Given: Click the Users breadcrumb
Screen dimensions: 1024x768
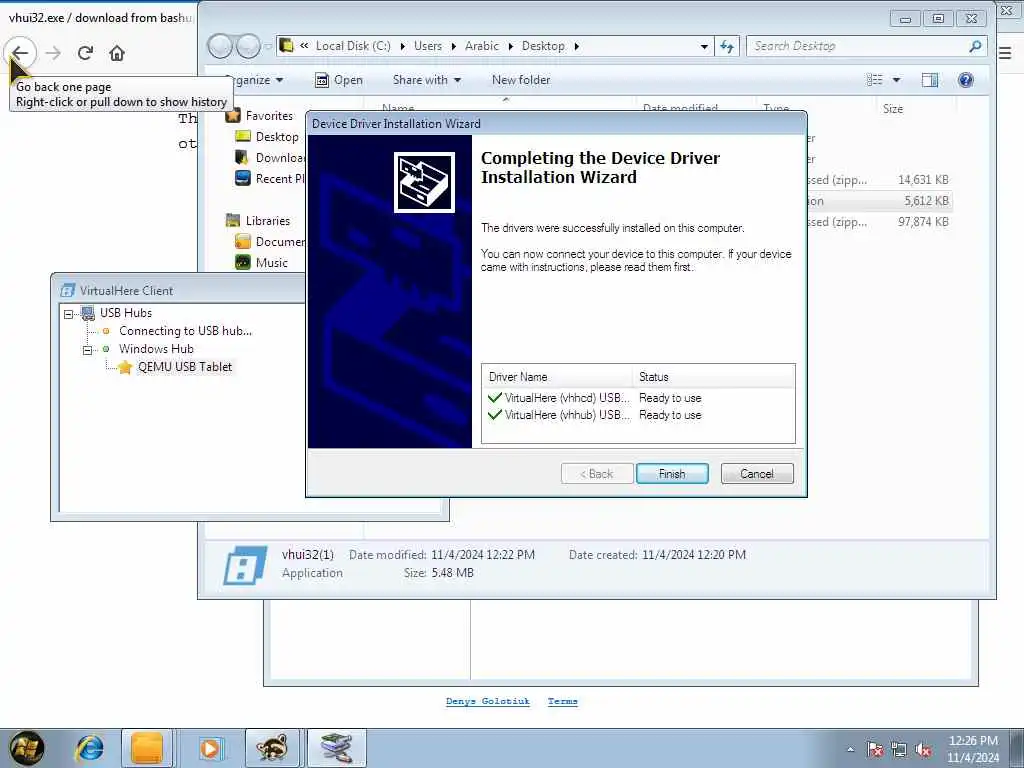Looking at the screenshot, I should pyautogui.click(x=428, y=46).
